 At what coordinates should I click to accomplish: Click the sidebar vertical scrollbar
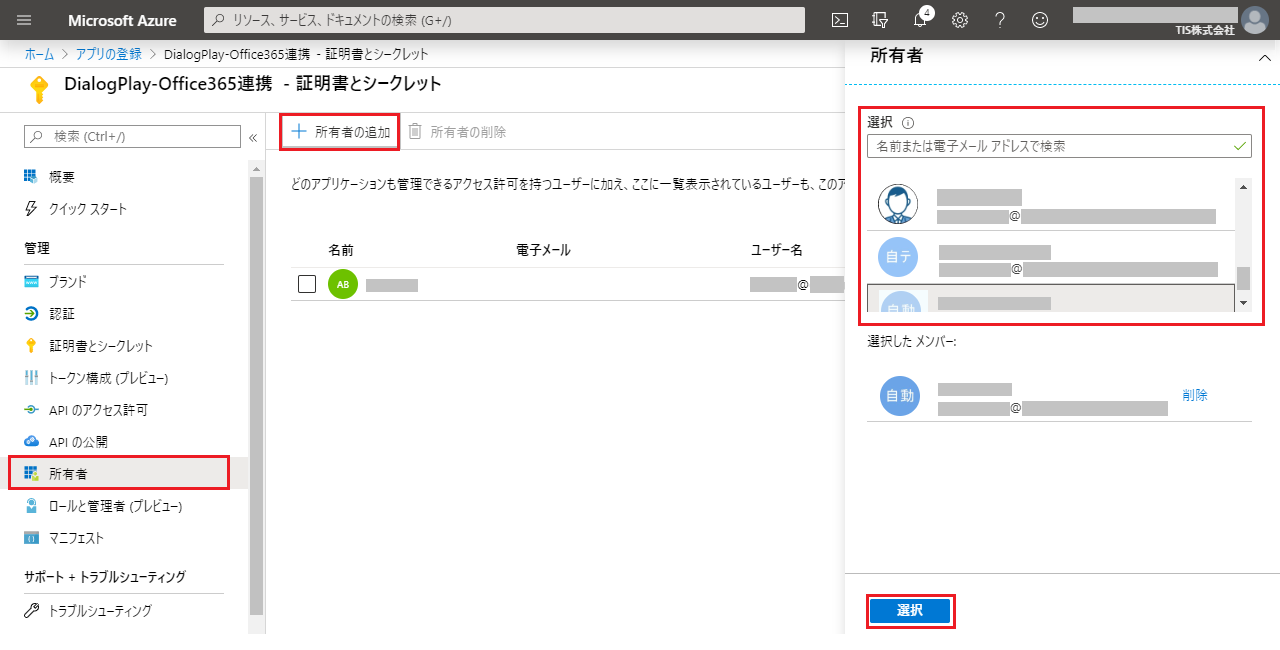(257, 395)
